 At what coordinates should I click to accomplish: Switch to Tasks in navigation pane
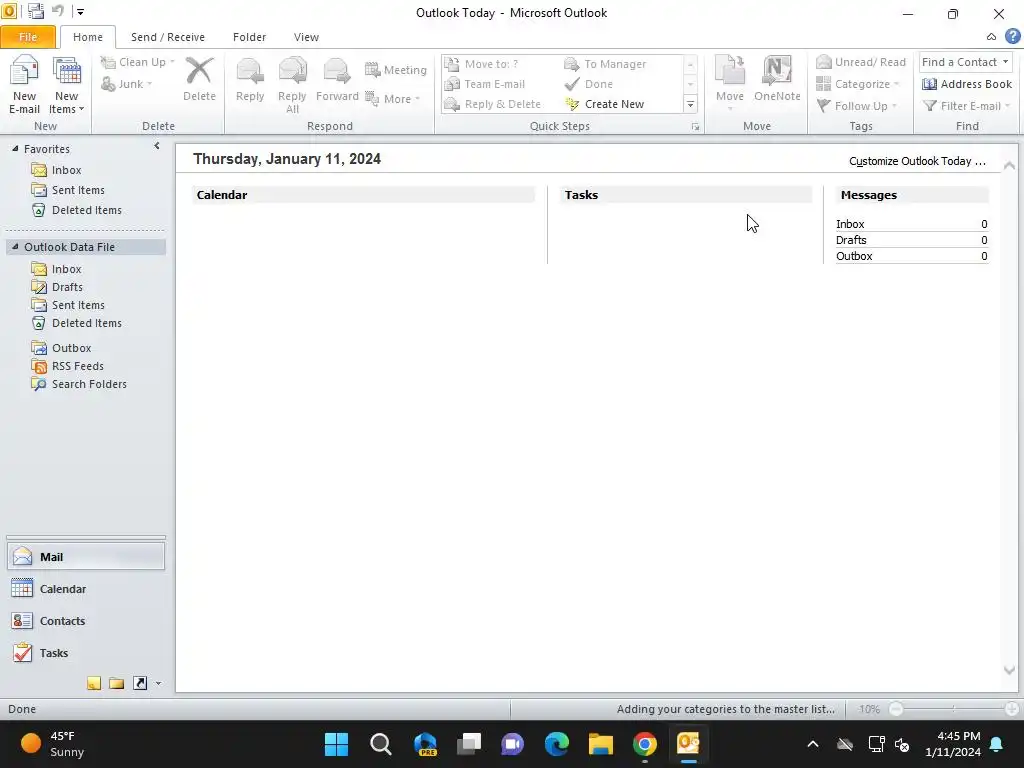click(86, 653)
